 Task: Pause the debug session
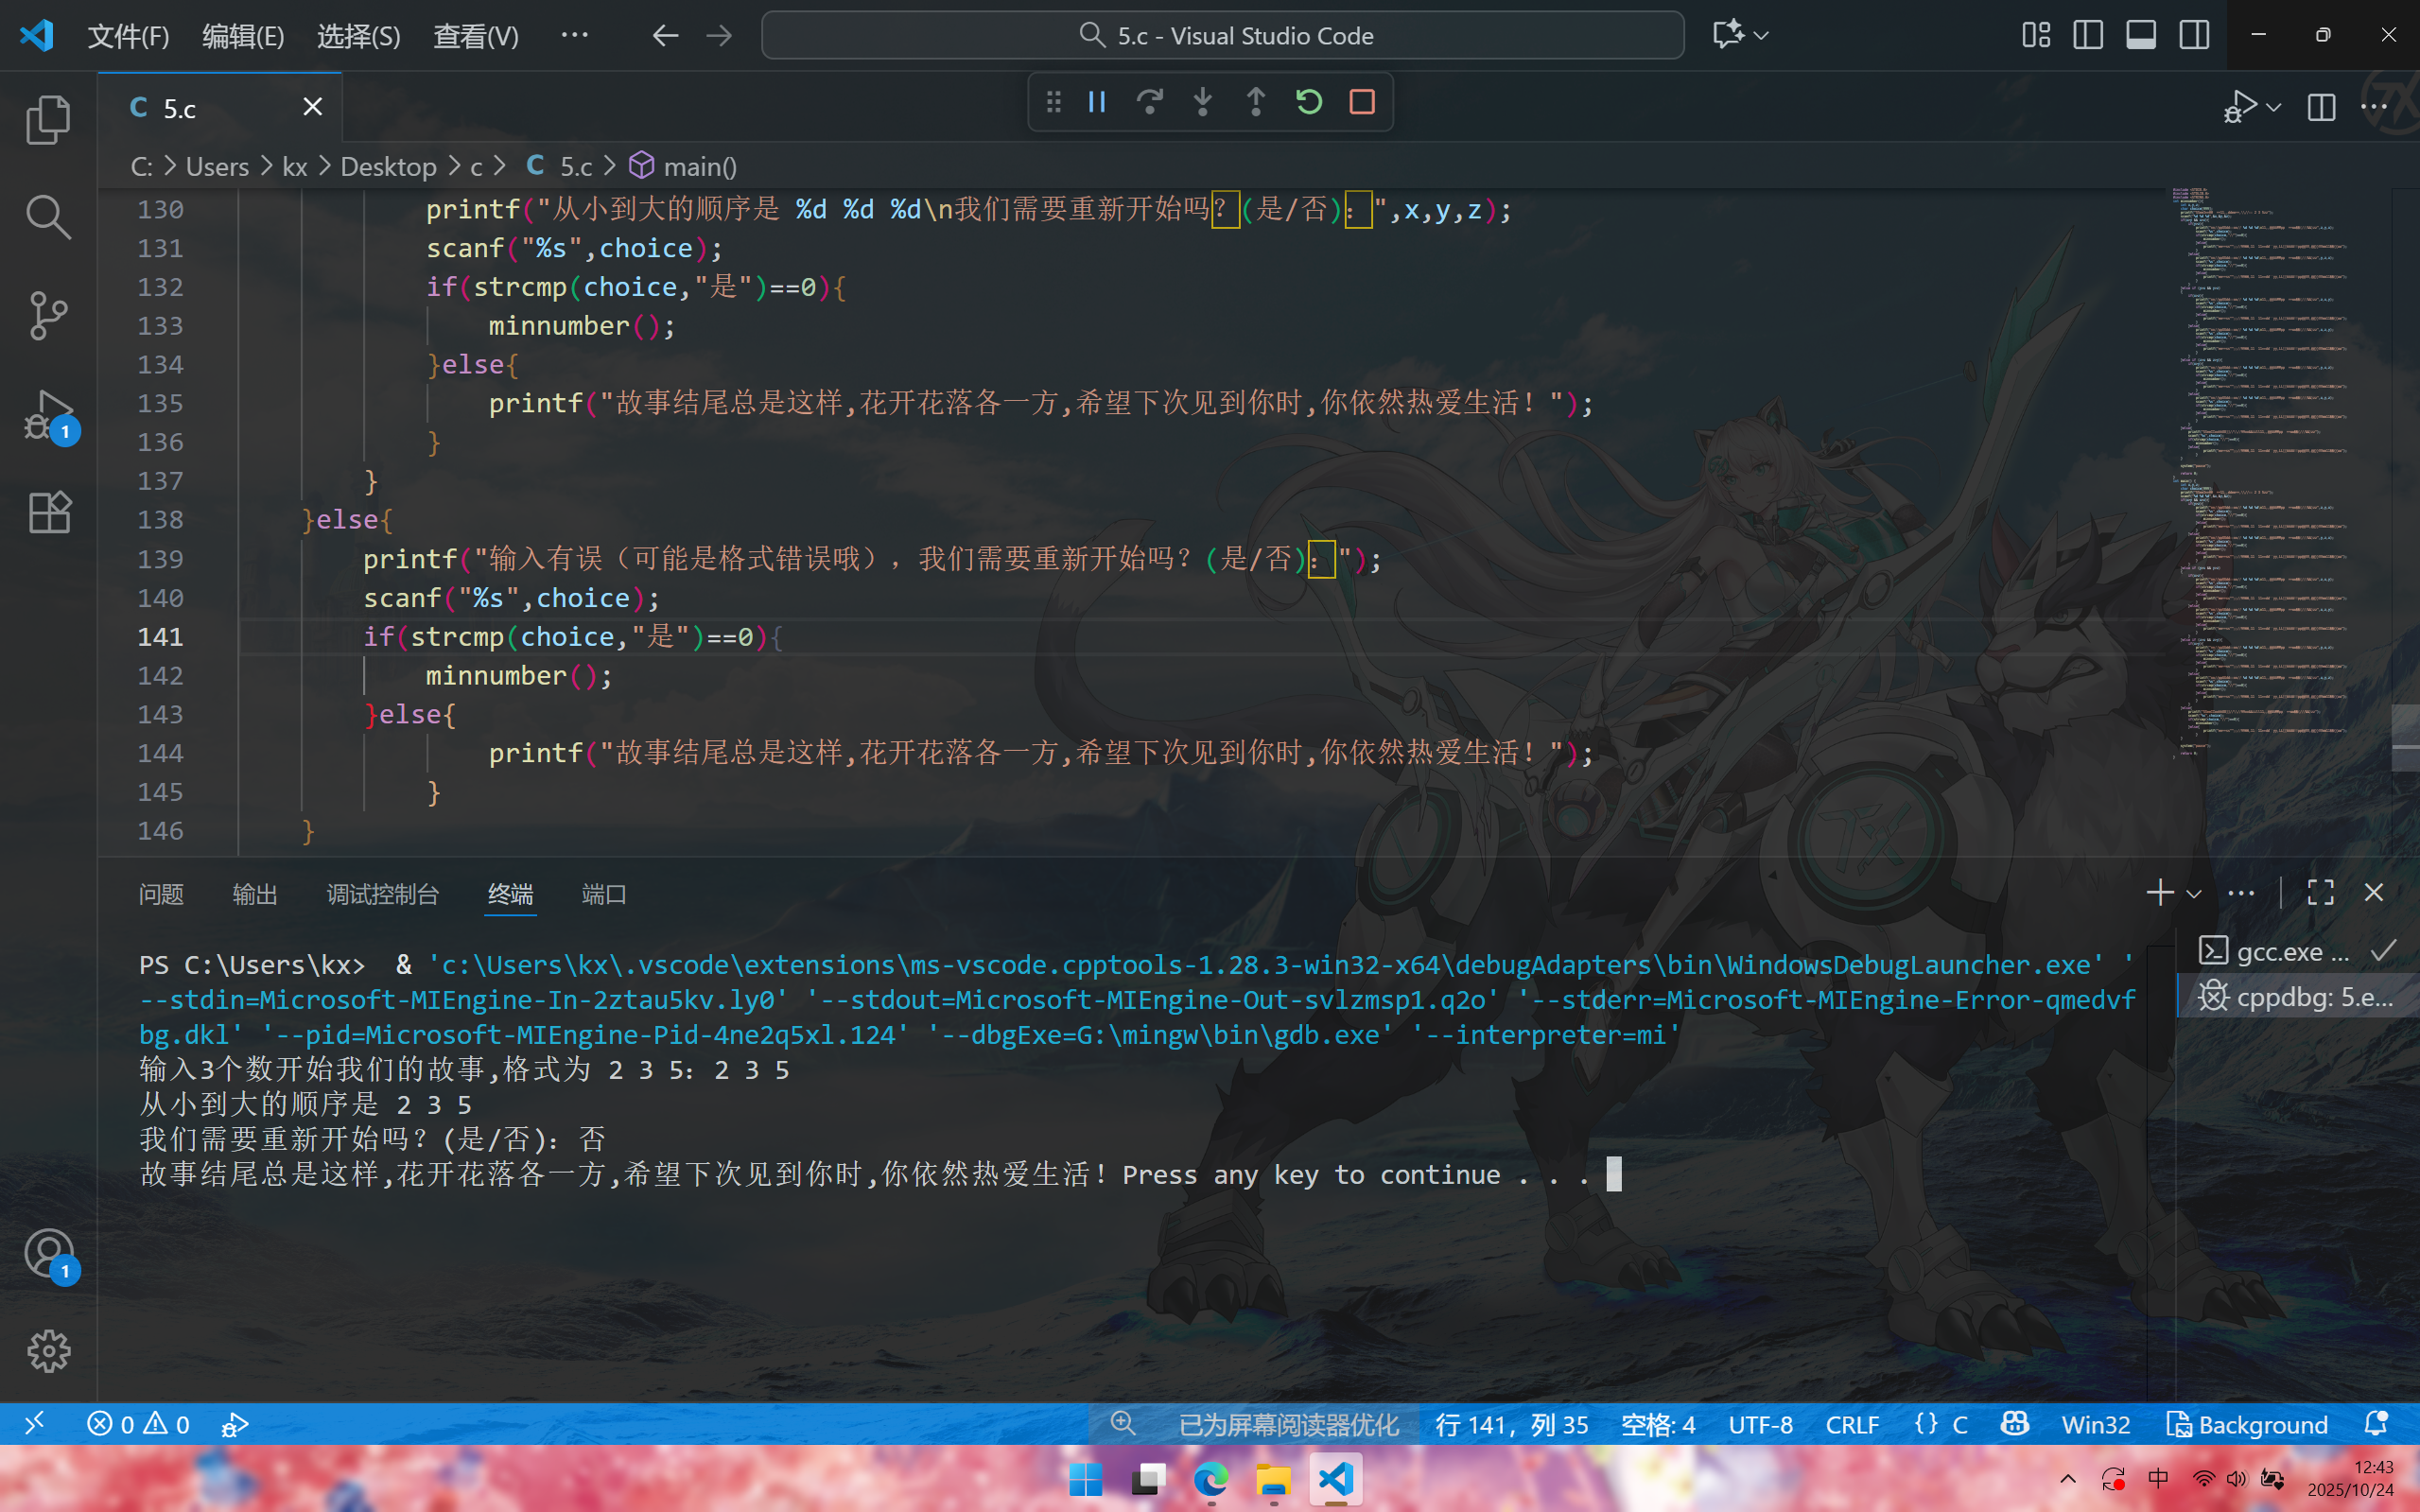point(1097,102)
